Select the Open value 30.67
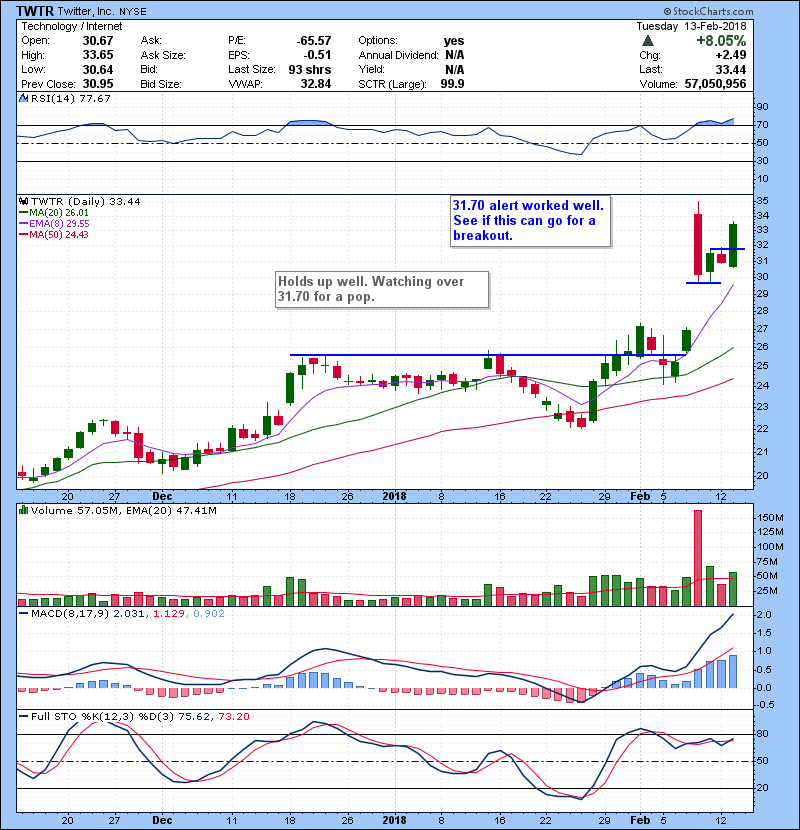Screen dimensions: 800x830 [x=98, y=41]
